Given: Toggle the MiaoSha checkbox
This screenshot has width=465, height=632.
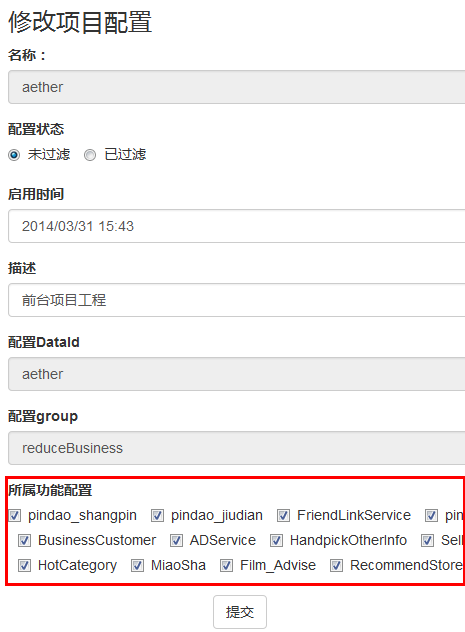Looking at the screenshot, I should coord(137,565).
